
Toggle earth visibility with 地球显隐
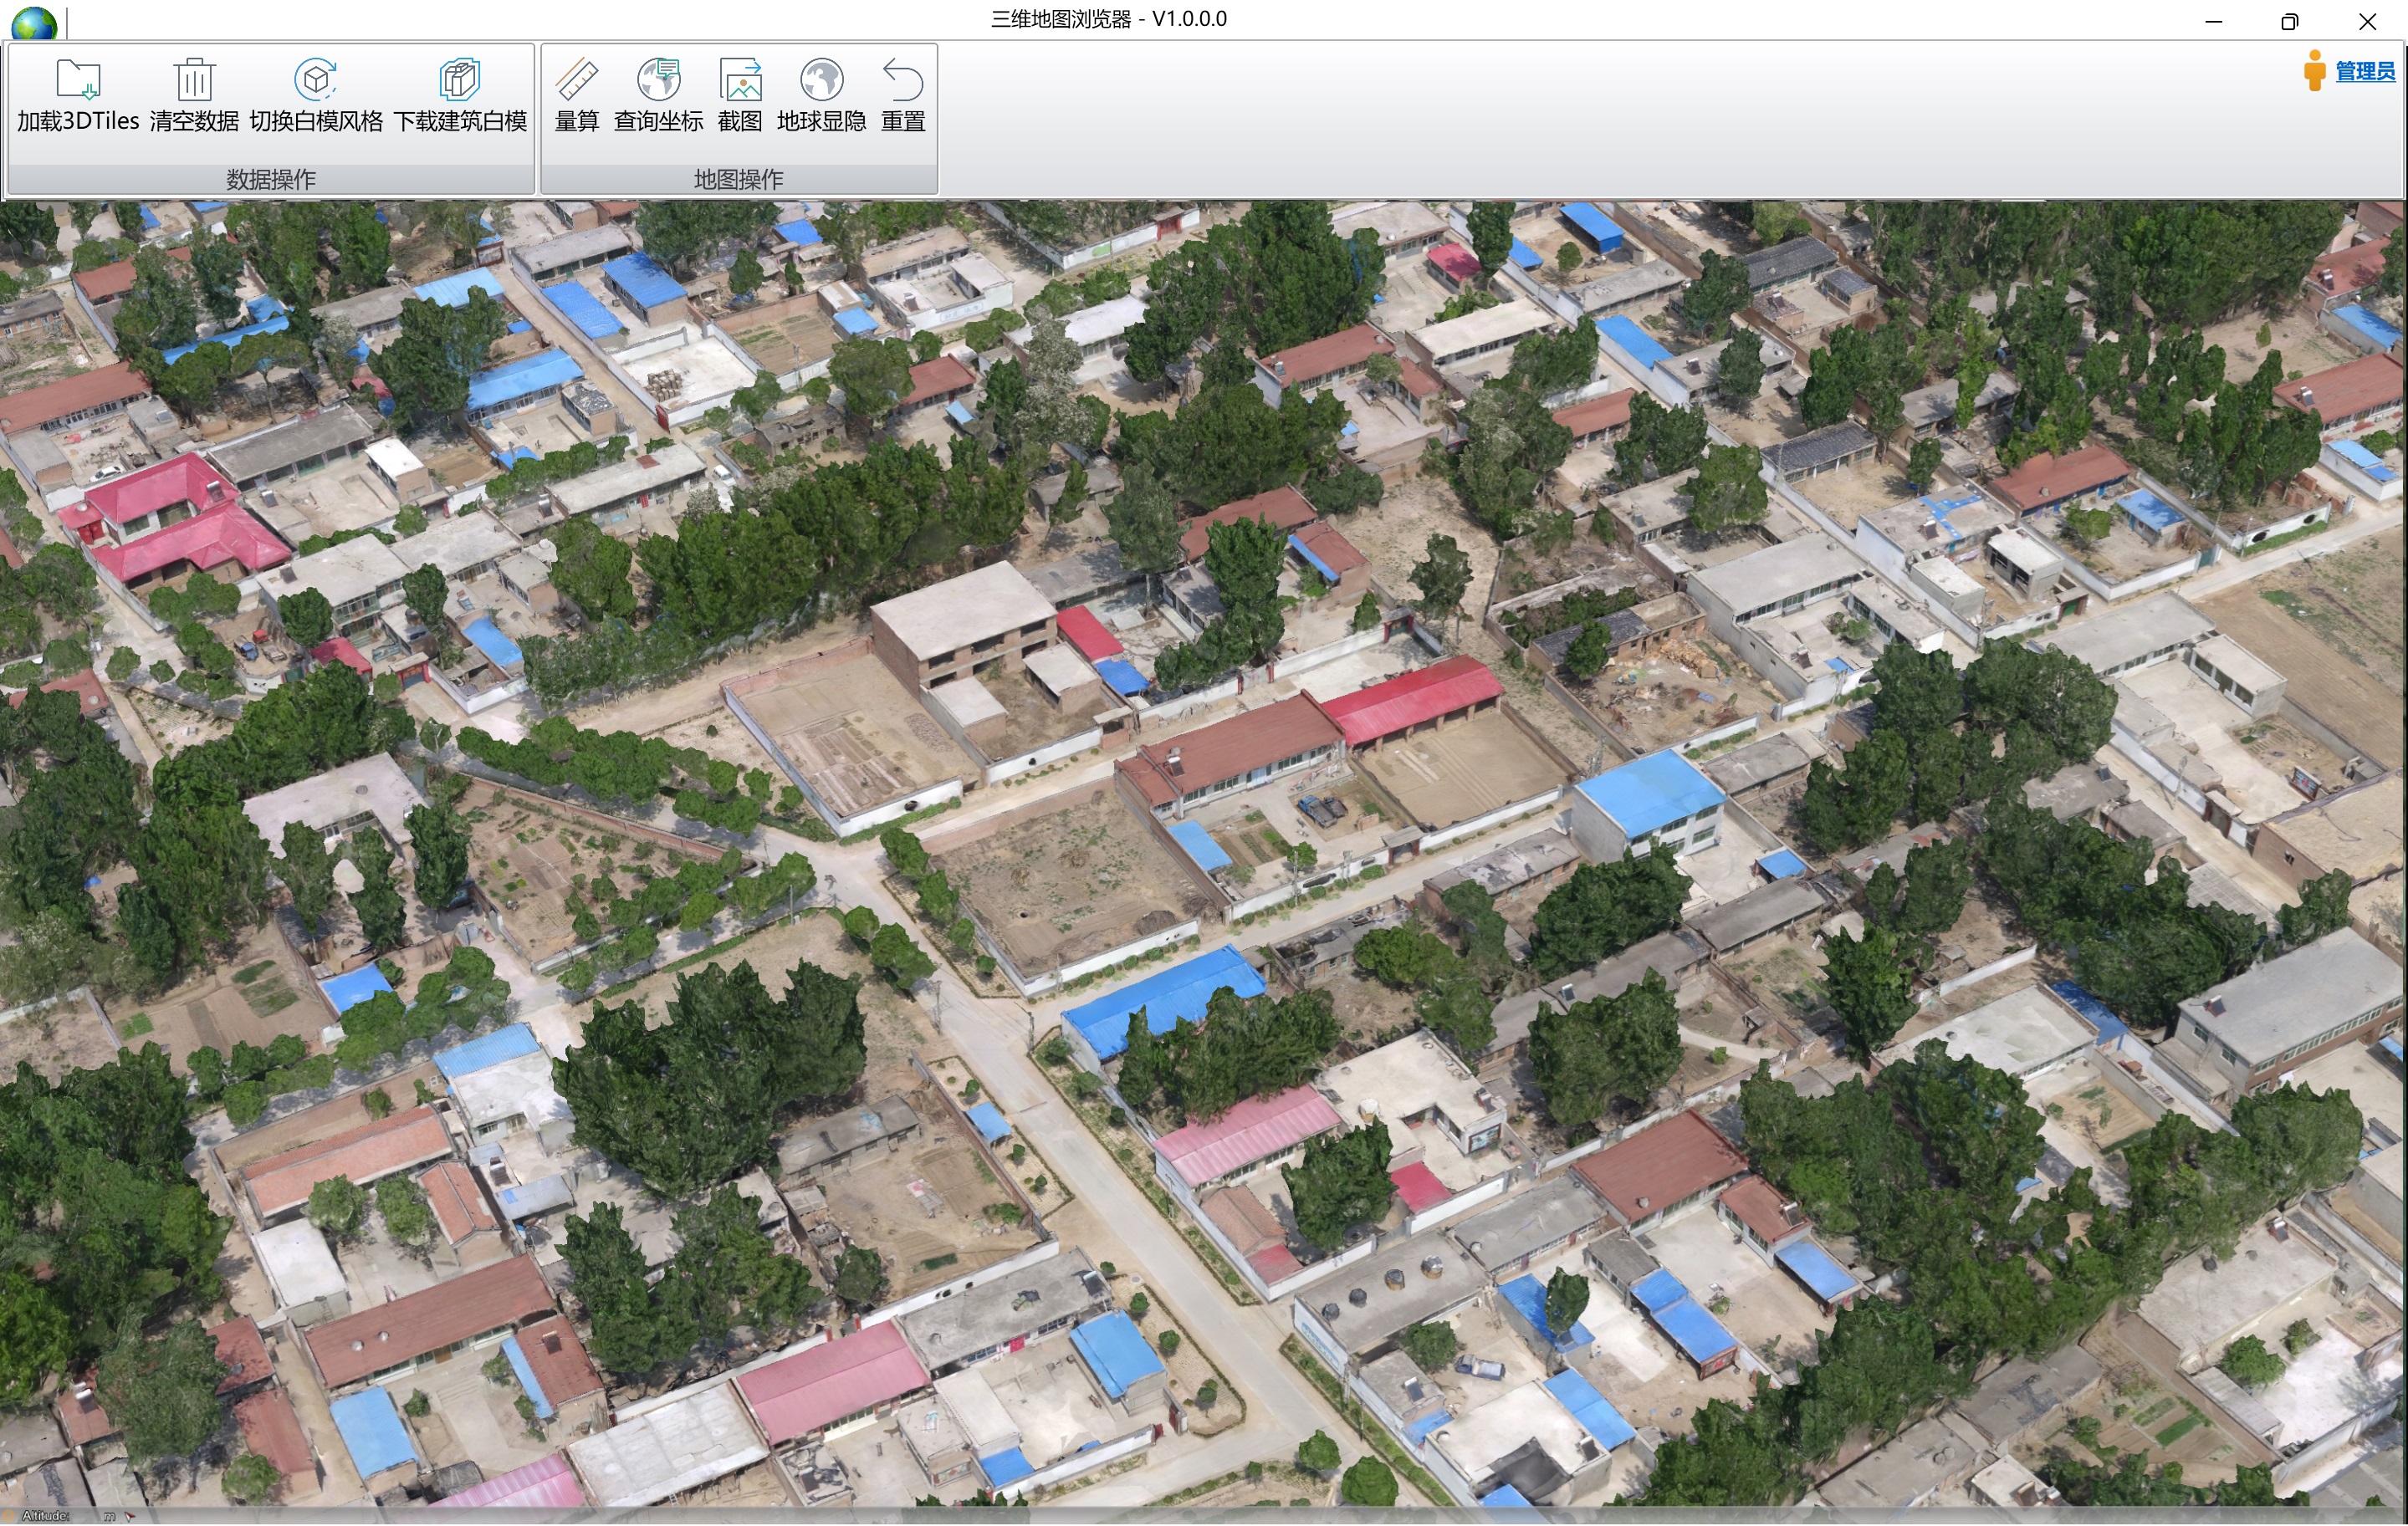[x=821, y=97]
